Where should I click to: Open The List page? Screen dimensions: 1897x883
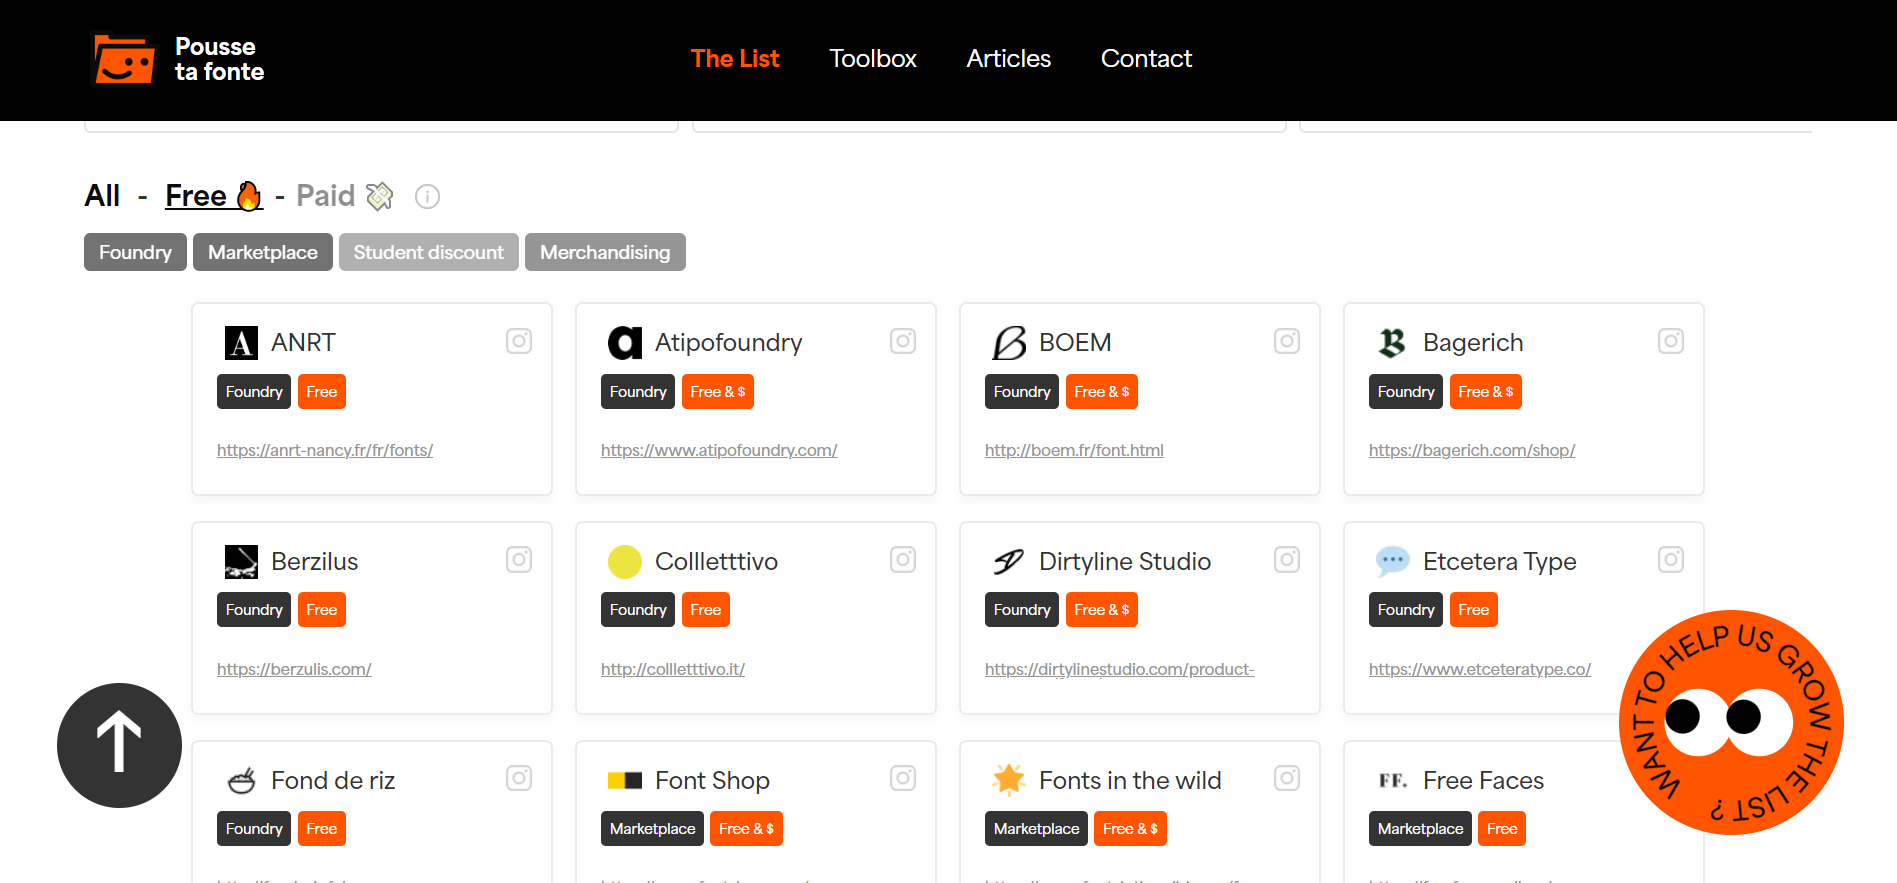coord(735,59)
